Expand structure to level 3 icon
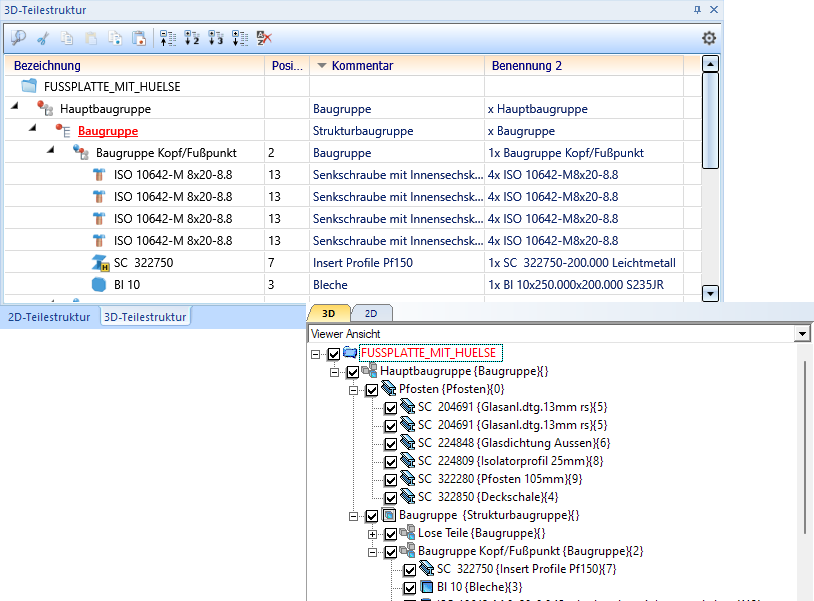 pyautogui.click(x=216, y=38)
